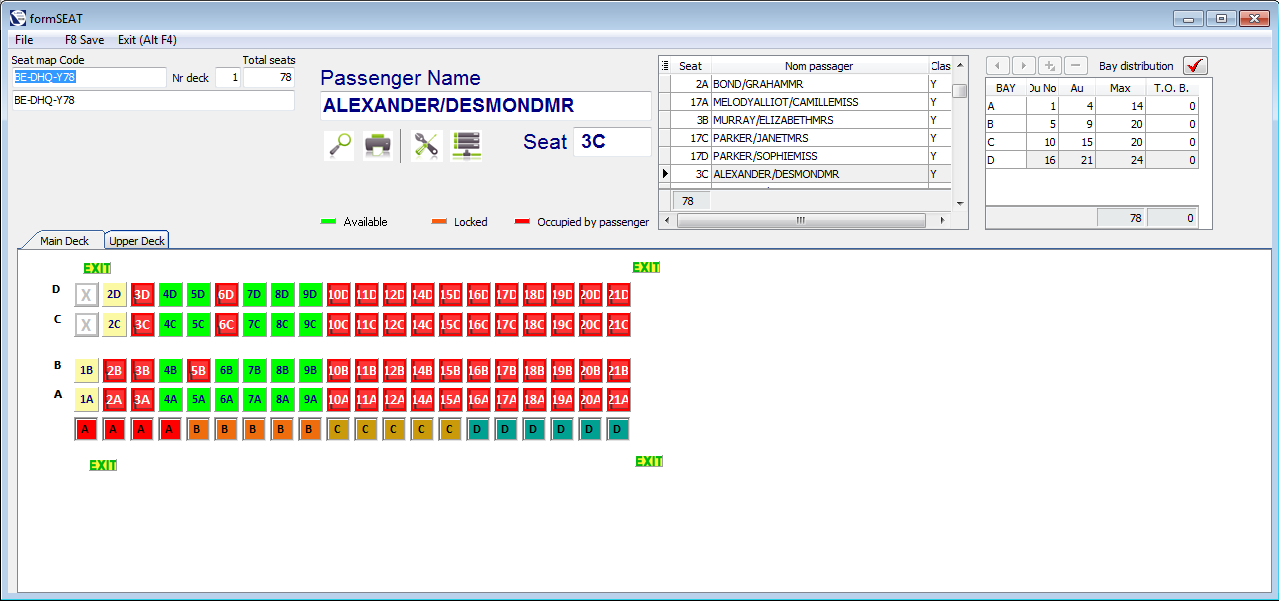Click the red checkmark by Bay distribution

click(x=1195, y=66)
